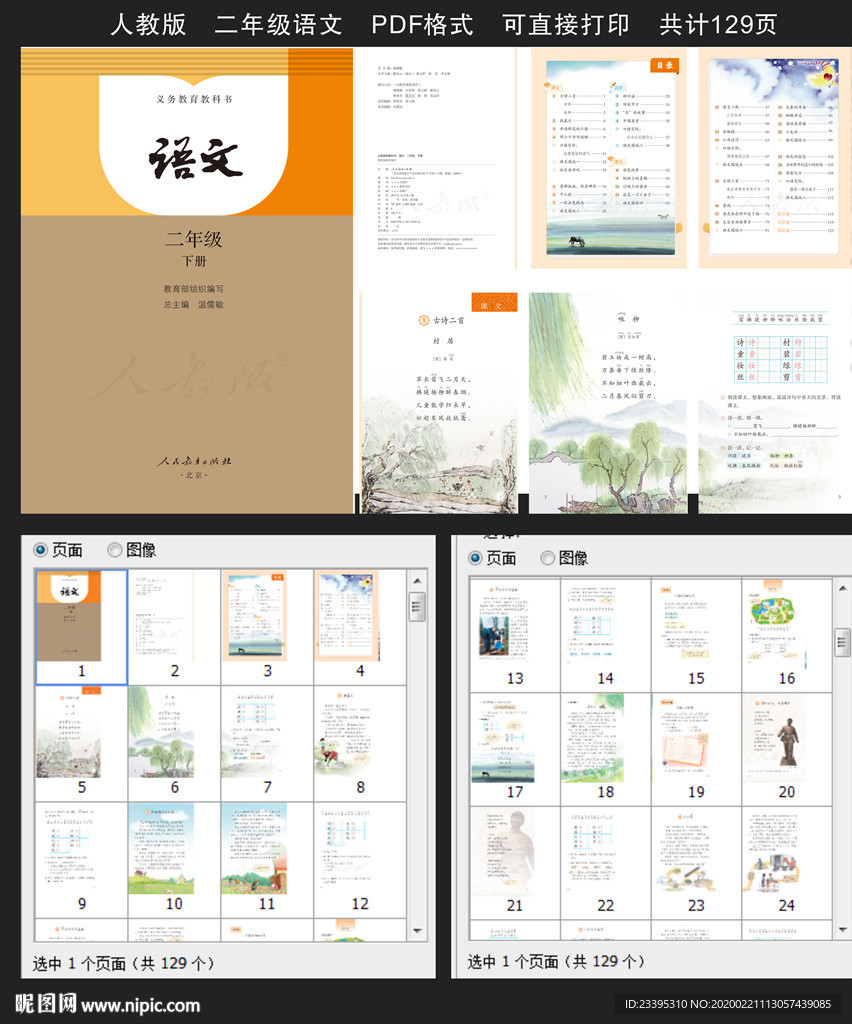Select page thumbnail 15
The image size is (852, 1024).
[x=696, y=634]
